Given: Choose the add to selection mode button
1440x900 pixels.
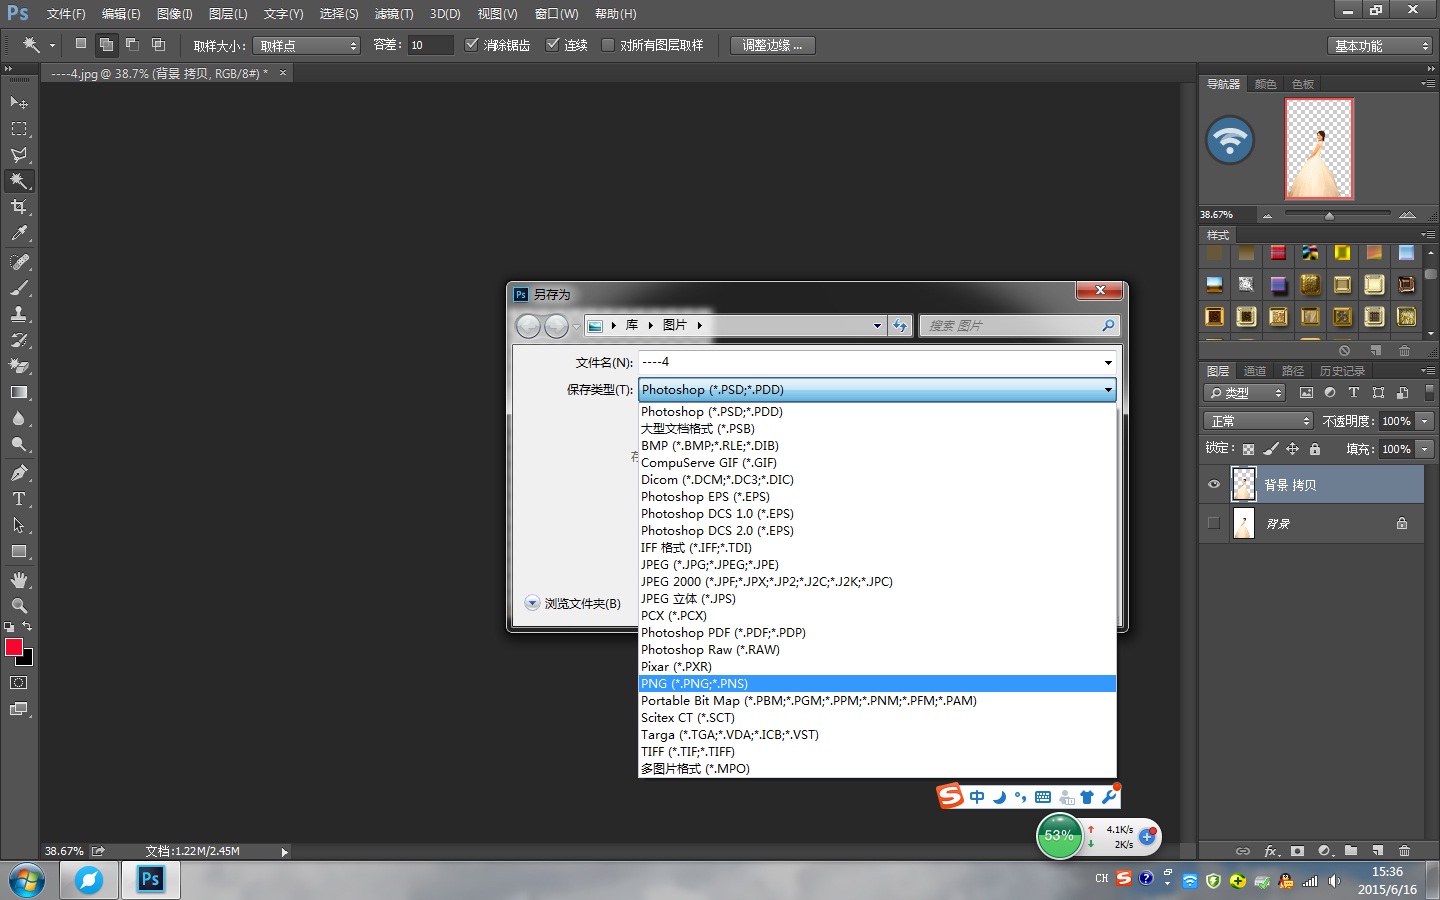Looking at the screenshot, I should (x=106, y=44).
